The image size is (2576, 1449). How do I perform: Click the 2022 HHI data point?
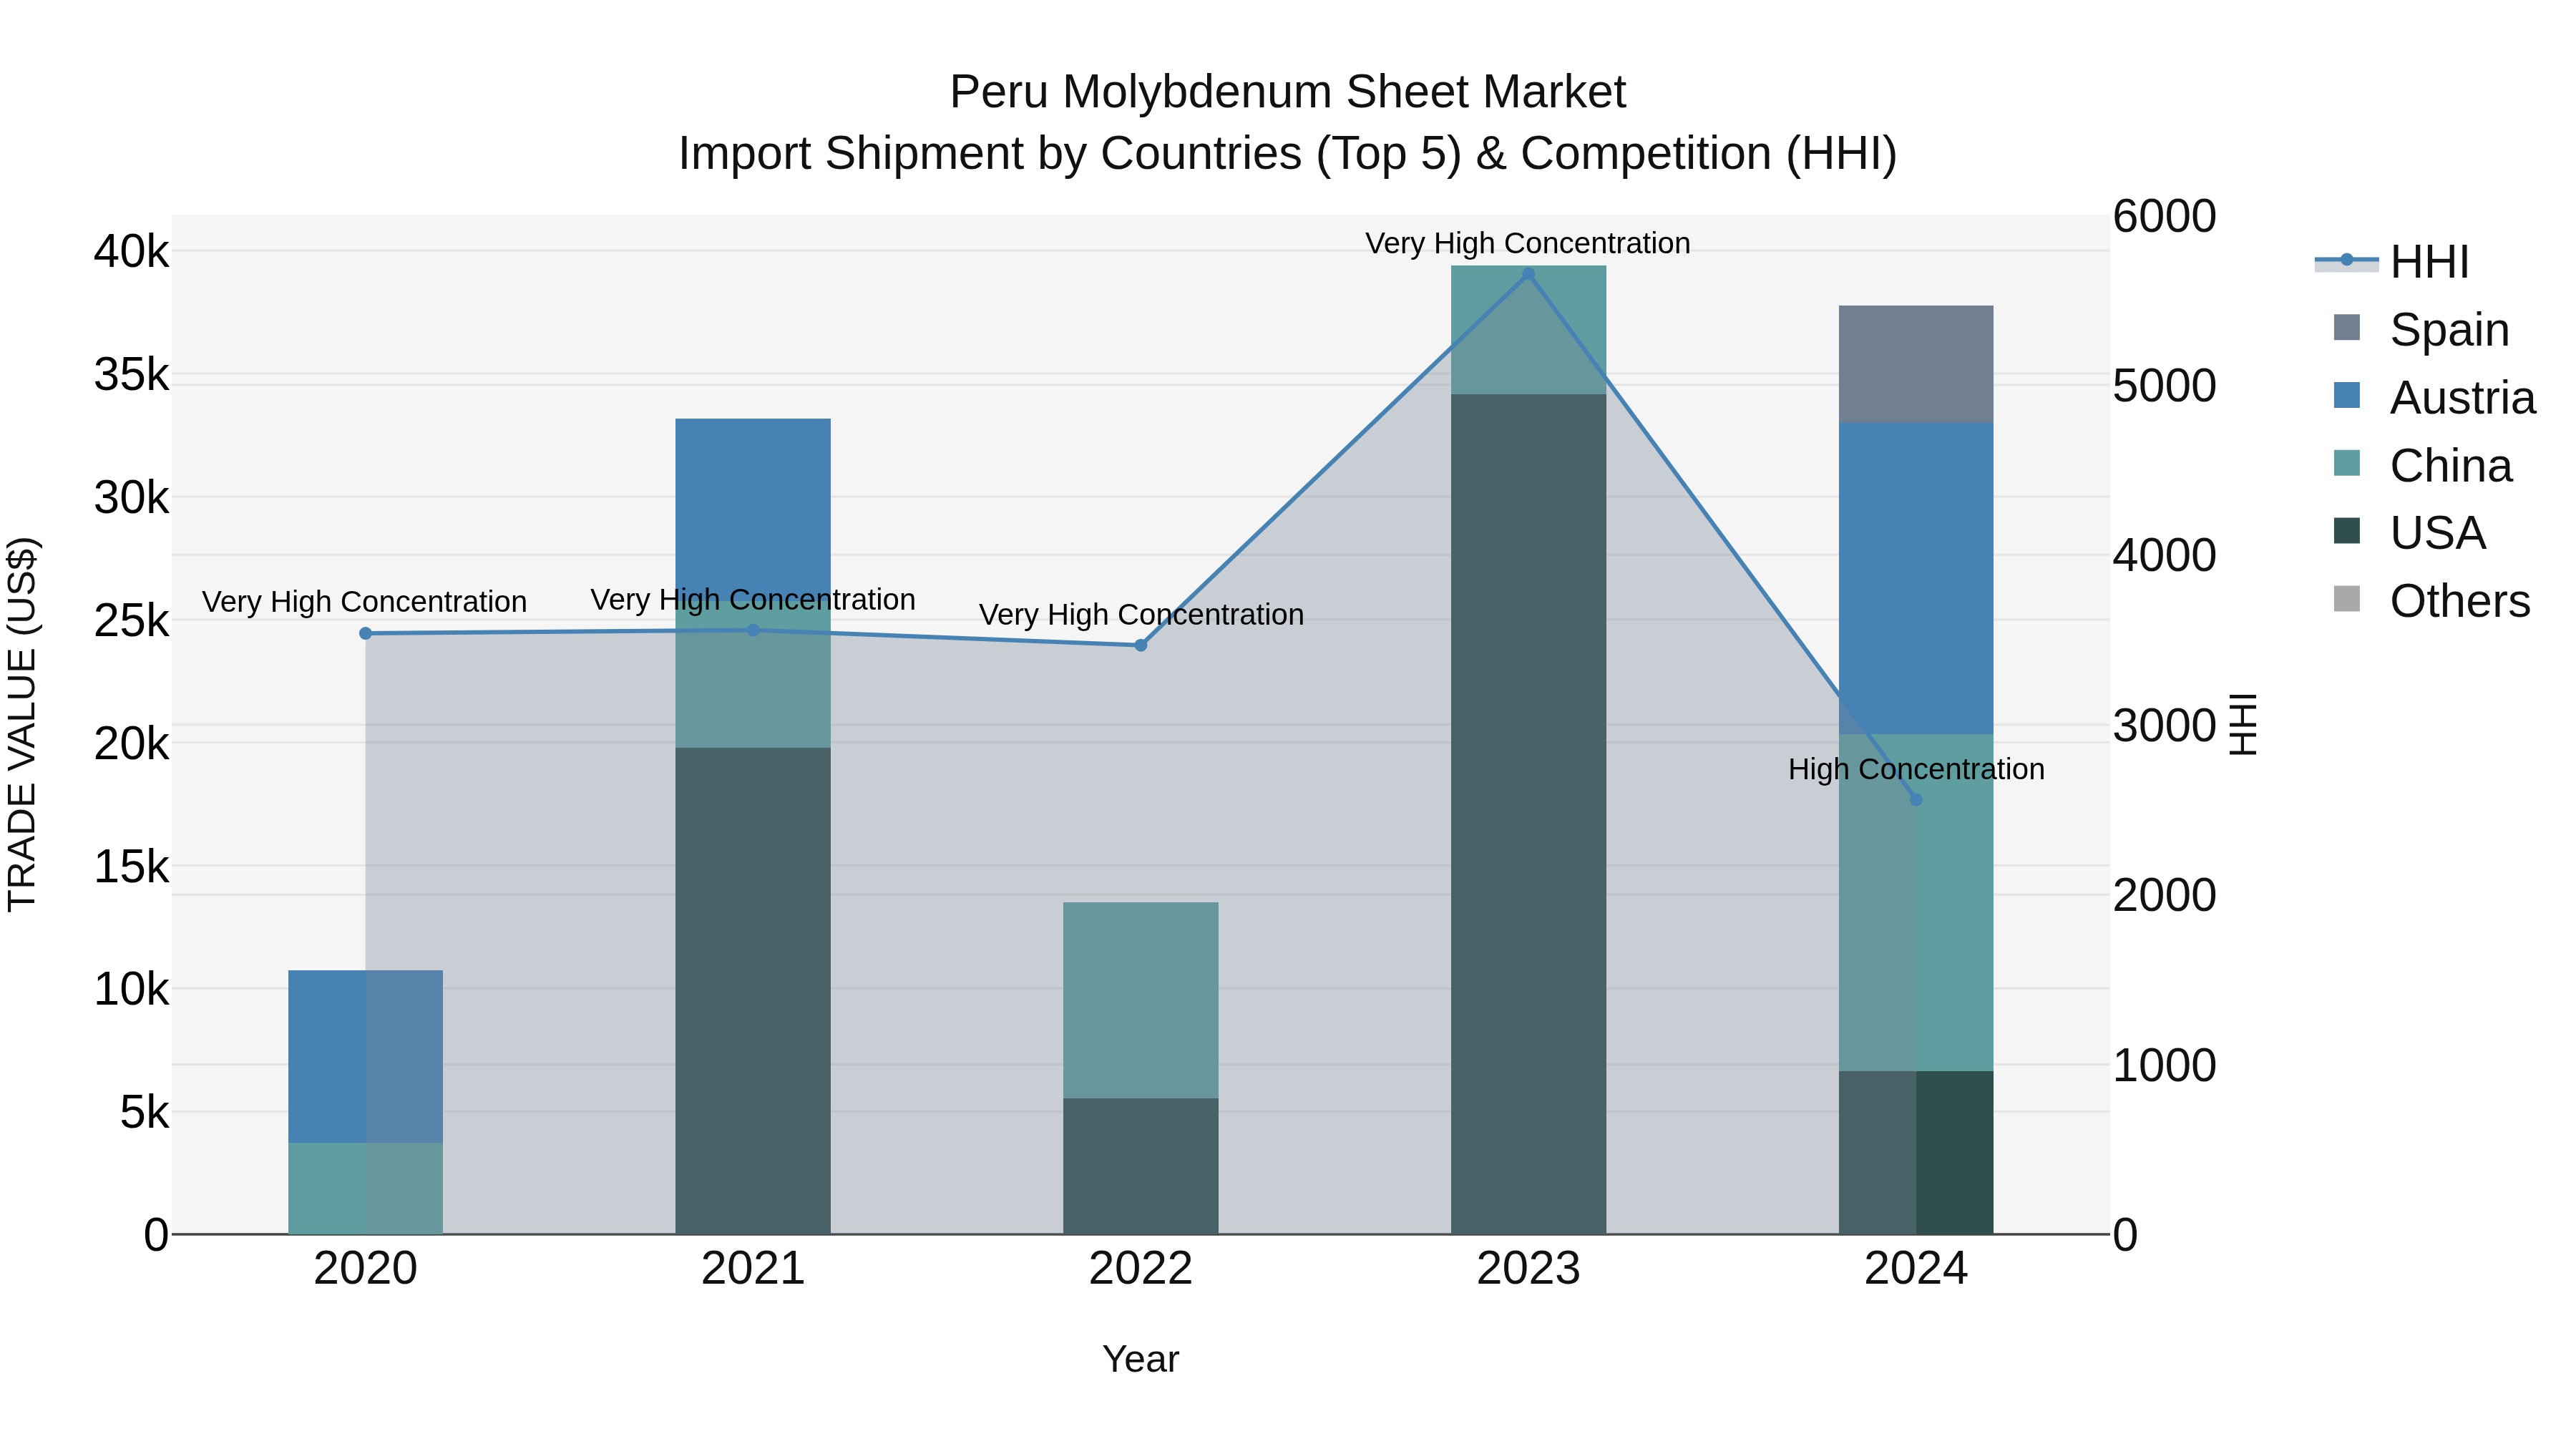tap(1141, 645)
